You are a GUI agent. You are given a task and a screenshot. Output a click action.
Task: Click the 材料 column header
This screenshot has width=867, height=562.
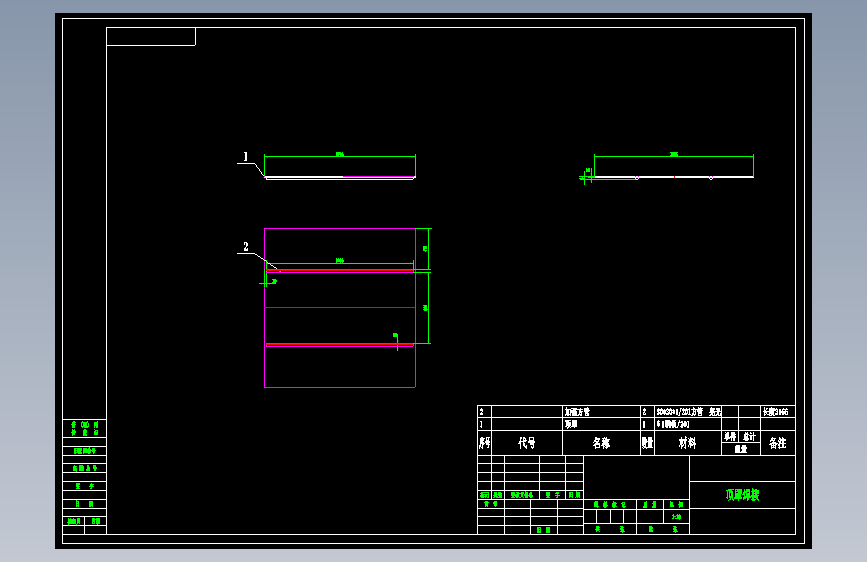(x=687, y=443)
